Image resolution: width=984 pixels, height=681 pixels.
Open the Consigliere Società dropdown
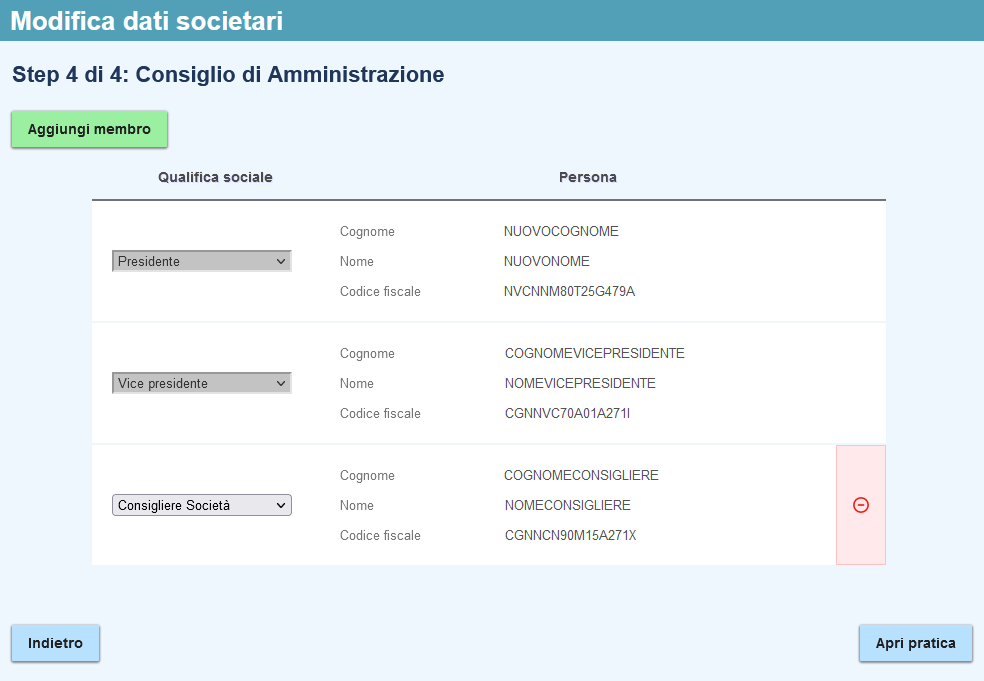coord(201,505)
